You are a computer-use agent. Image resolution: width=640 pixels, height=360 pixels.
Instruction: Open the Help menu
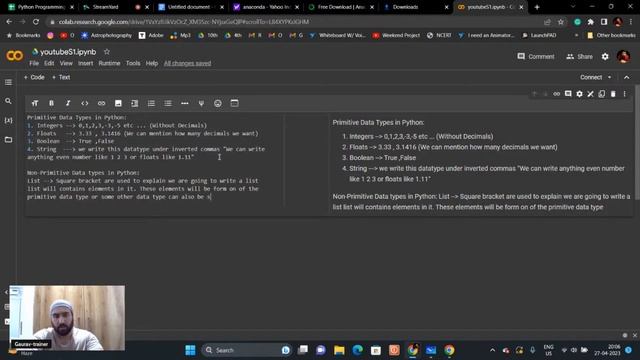(151, 63)
